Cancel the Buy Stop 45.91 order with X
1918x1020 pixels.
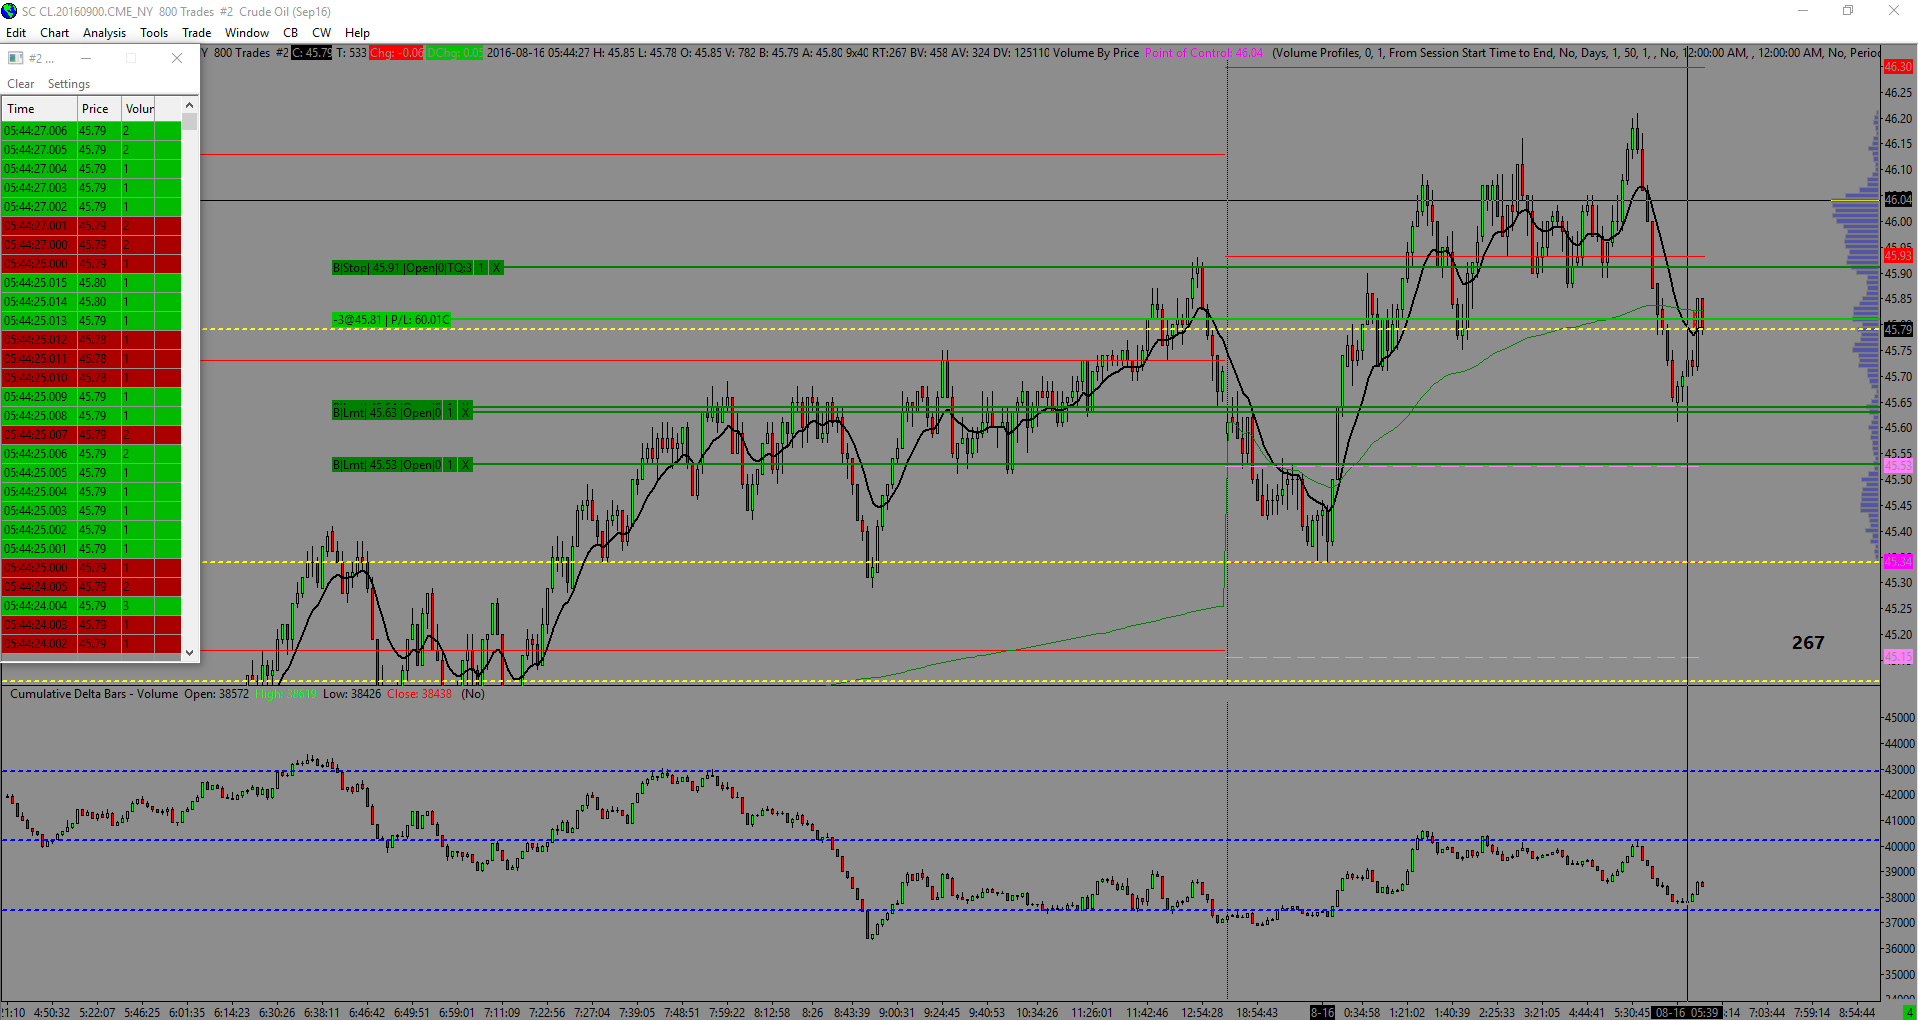point(496,268)
